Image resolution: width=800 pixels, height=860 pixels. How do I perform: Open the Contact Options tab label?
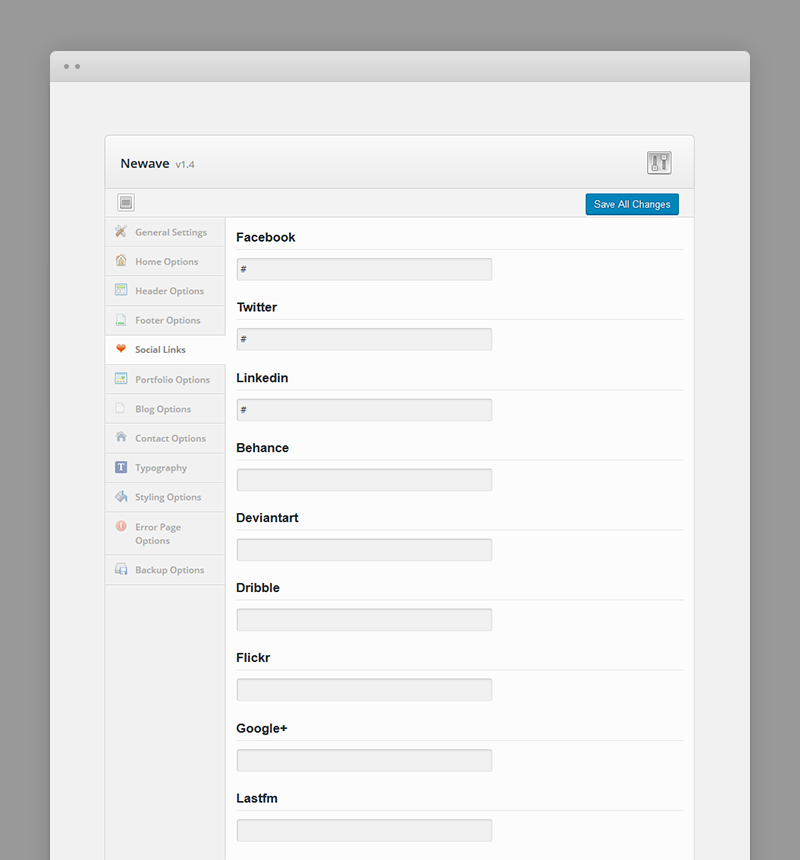tap(171, 438)
